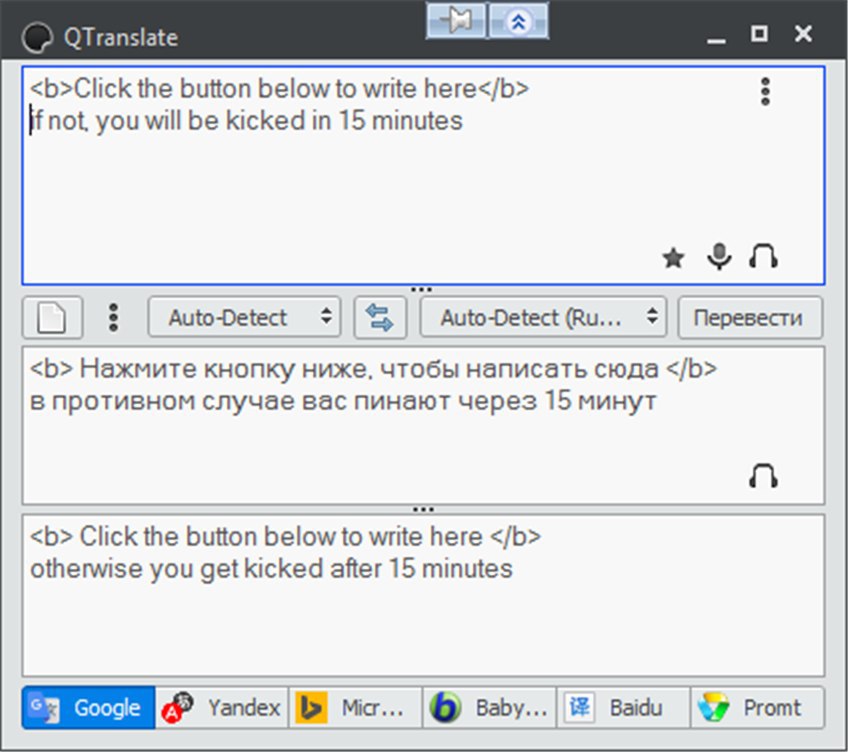Click Russian text 'Нажмите кнопку ниже'

[x=227, y=370]
